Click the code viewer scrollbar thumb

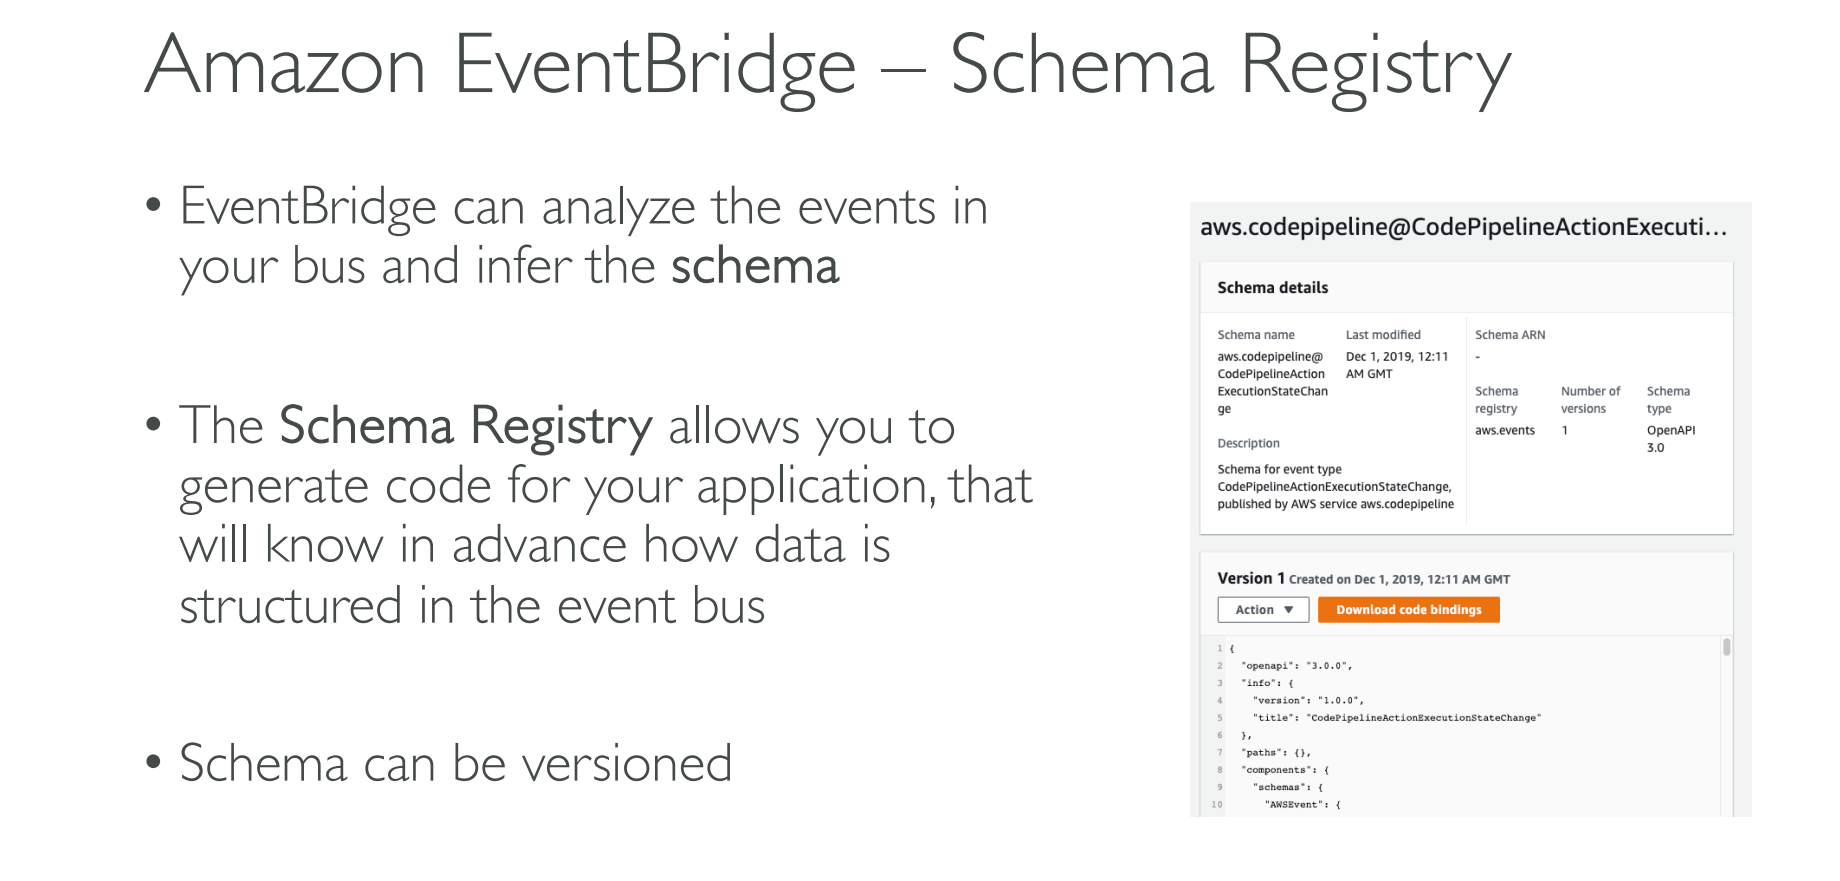1727,647
